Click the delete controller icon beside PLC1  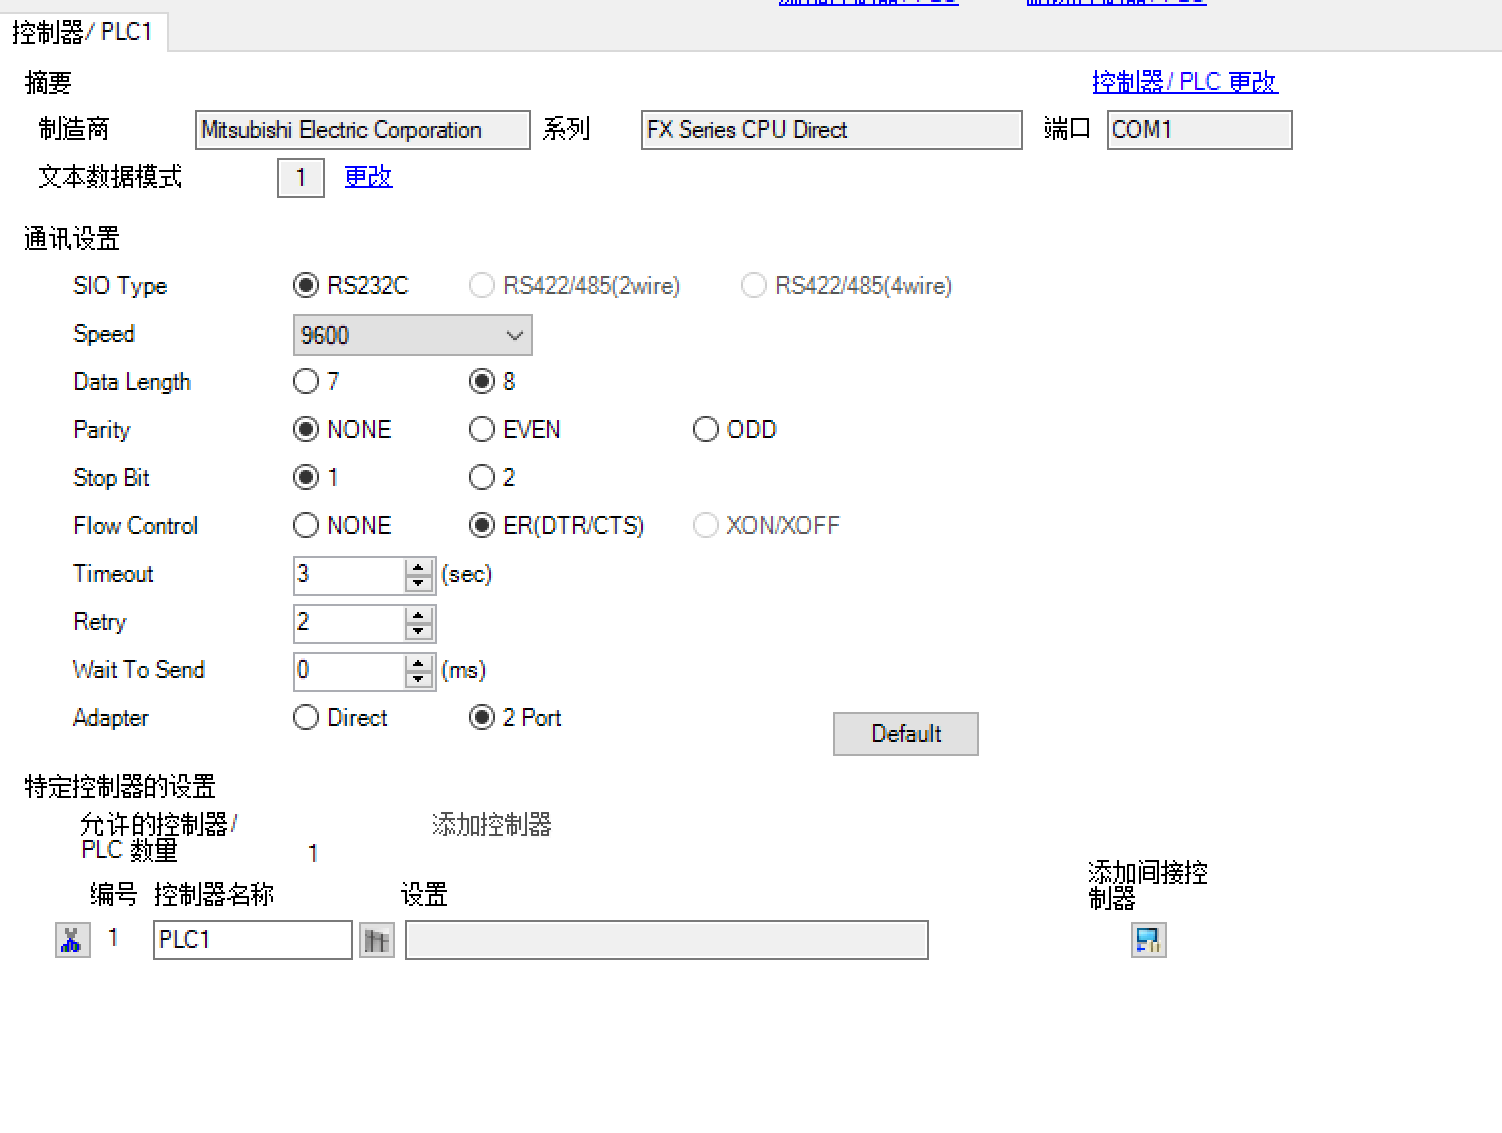(x=72, y=940)
